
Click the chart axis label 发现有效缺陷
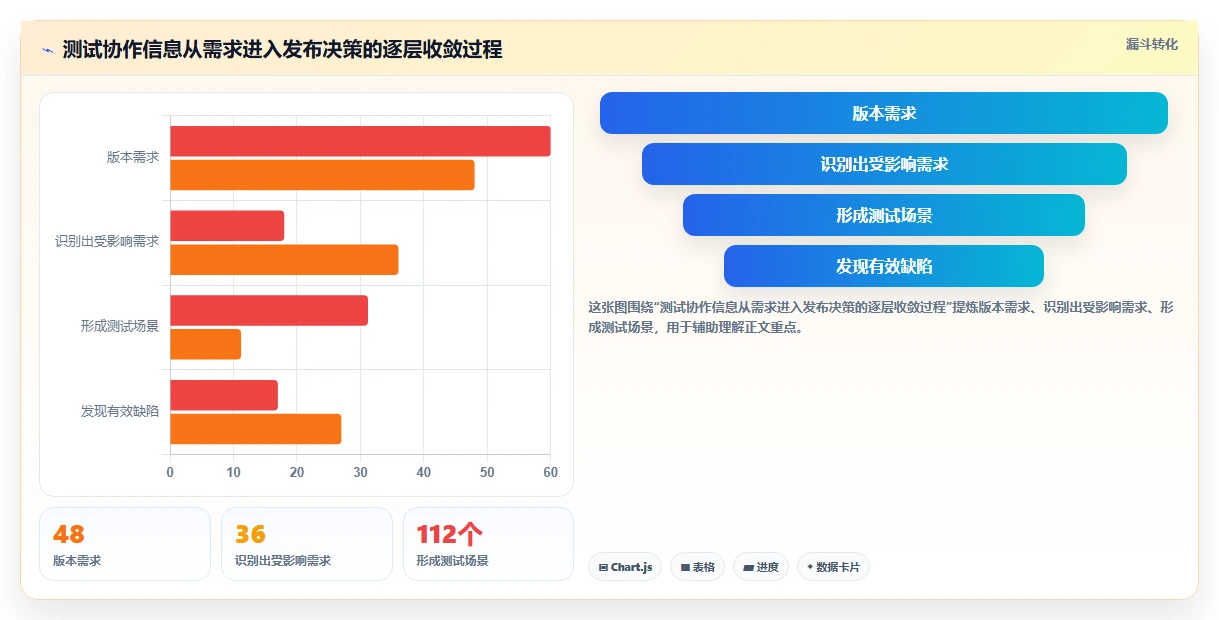point(120,411)
